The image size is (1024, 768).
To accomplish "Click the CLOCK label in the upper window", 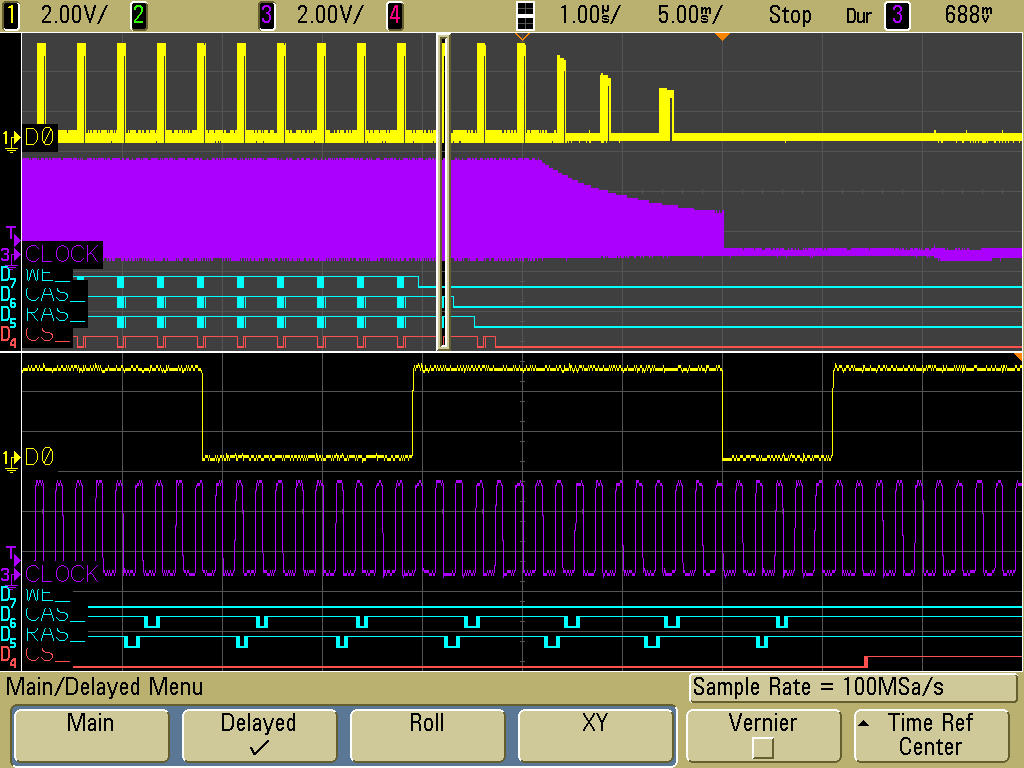I will (x=62, y=254).
